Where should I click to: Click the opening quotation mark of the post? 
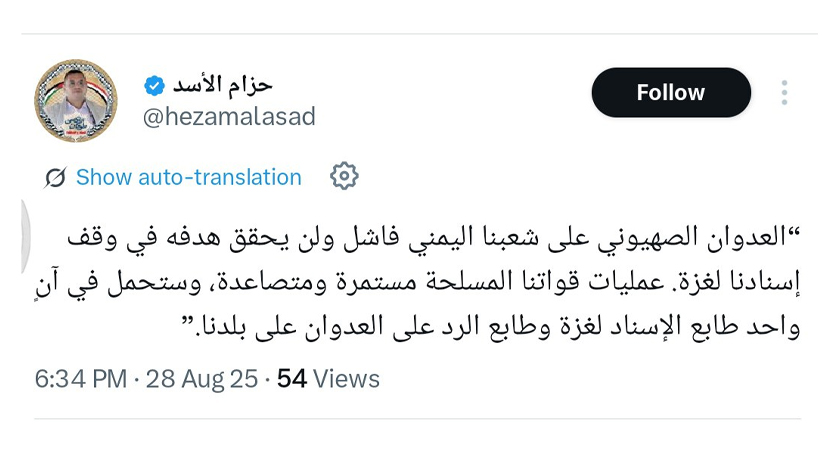[x=793, y=232]
